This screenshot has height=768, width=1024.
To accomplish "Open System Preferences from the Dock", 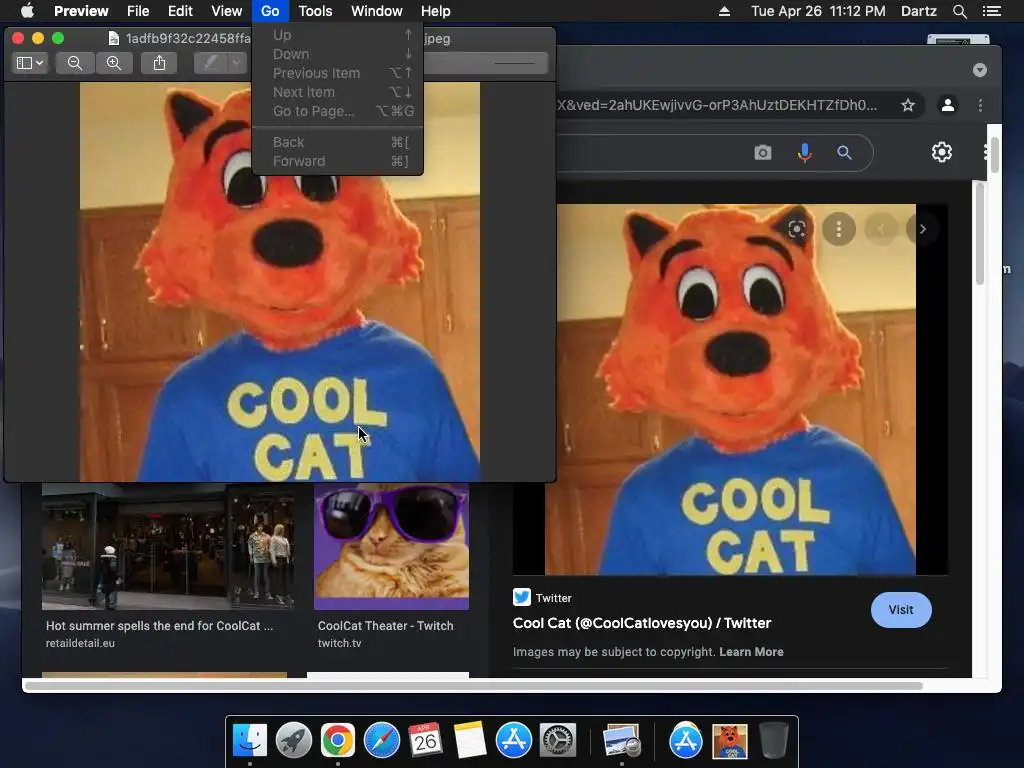I will click(x=557, y=740).
